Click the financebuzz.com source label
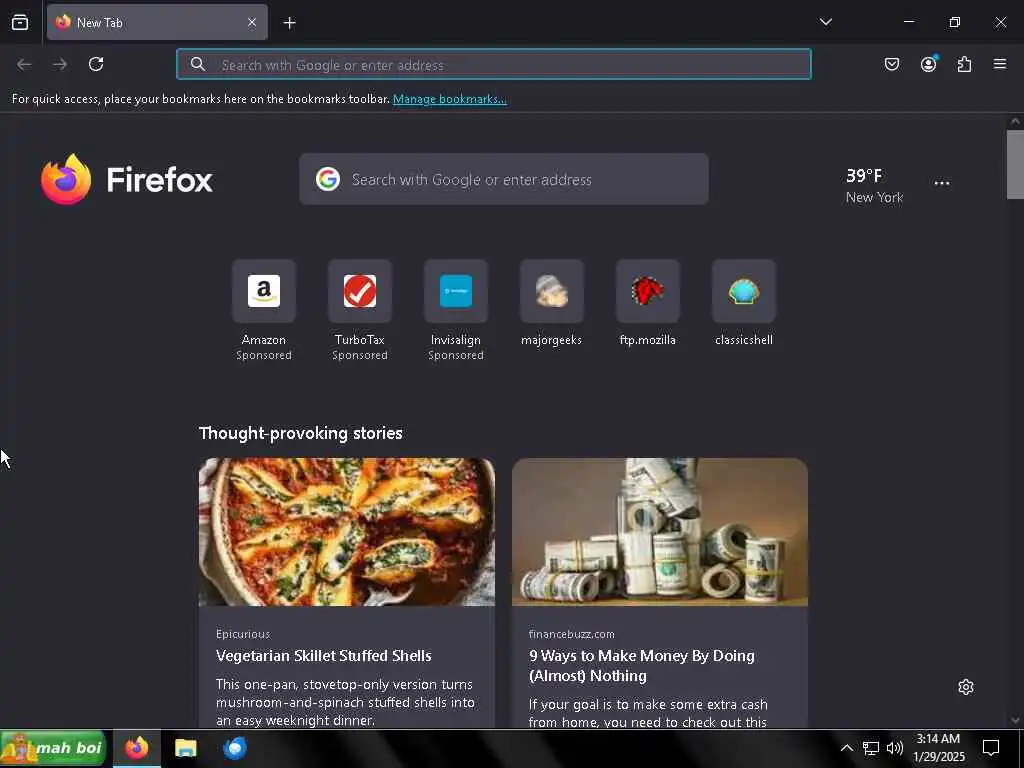 coord(571,634)
